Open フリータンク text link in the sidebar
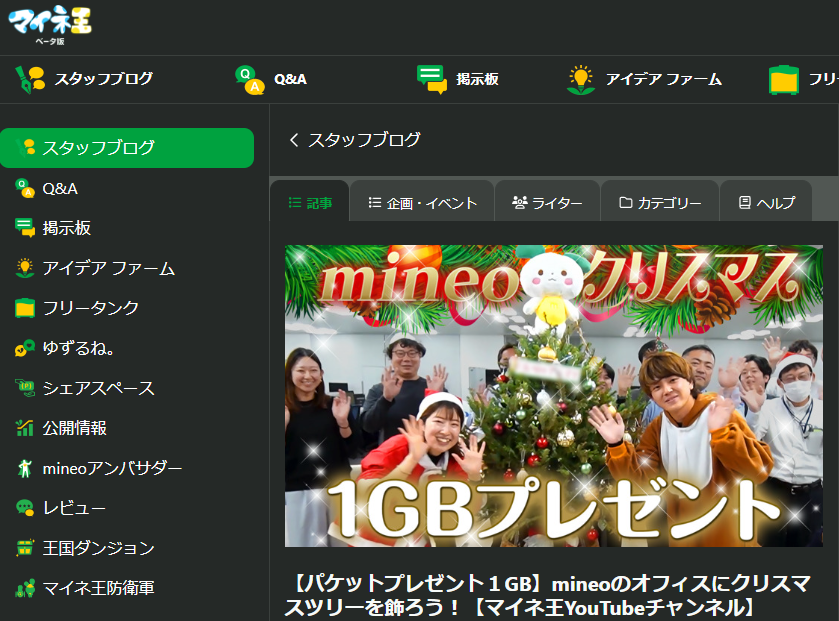839x621 pixels. [x=91, y=308]
